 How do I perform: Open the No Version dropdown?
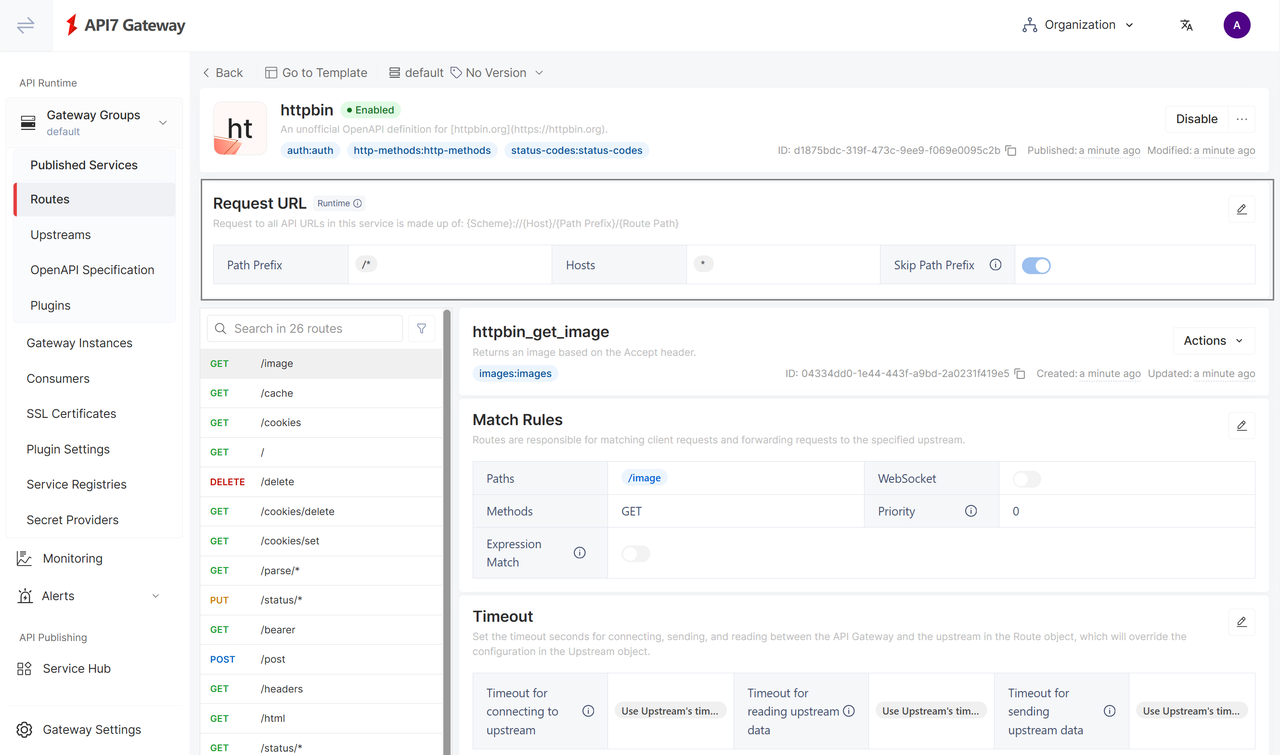coord(497,73)
